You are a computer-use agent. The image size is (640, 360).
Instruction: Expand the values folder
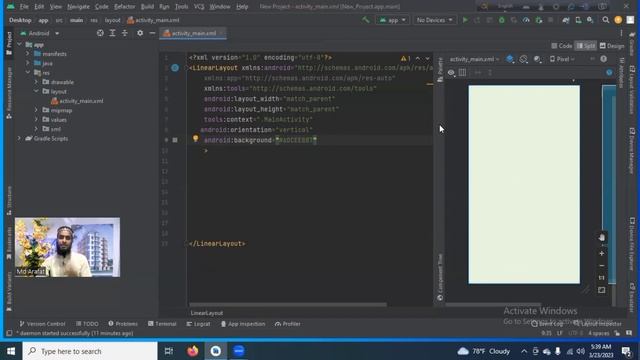(x=36, y=120)
